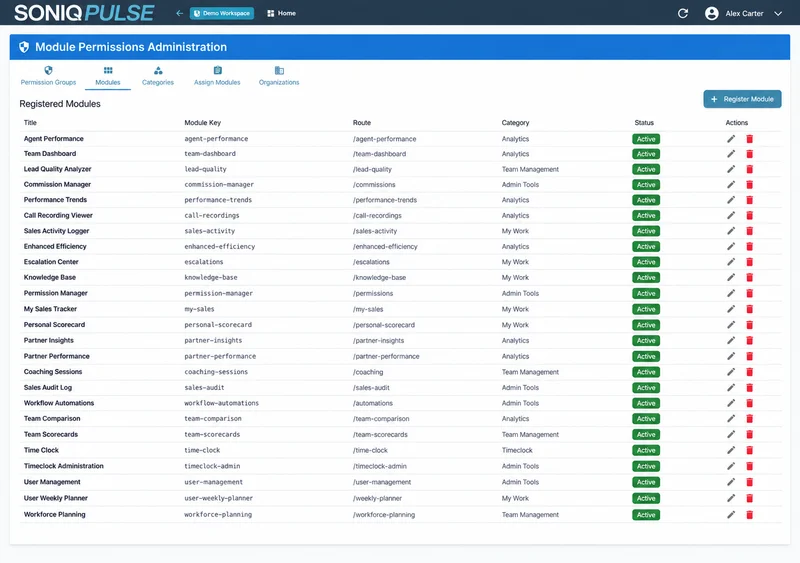Edit the Lead Quality Analyzer module
Screen dimensions: 800x563
click(x=731, y=169)
